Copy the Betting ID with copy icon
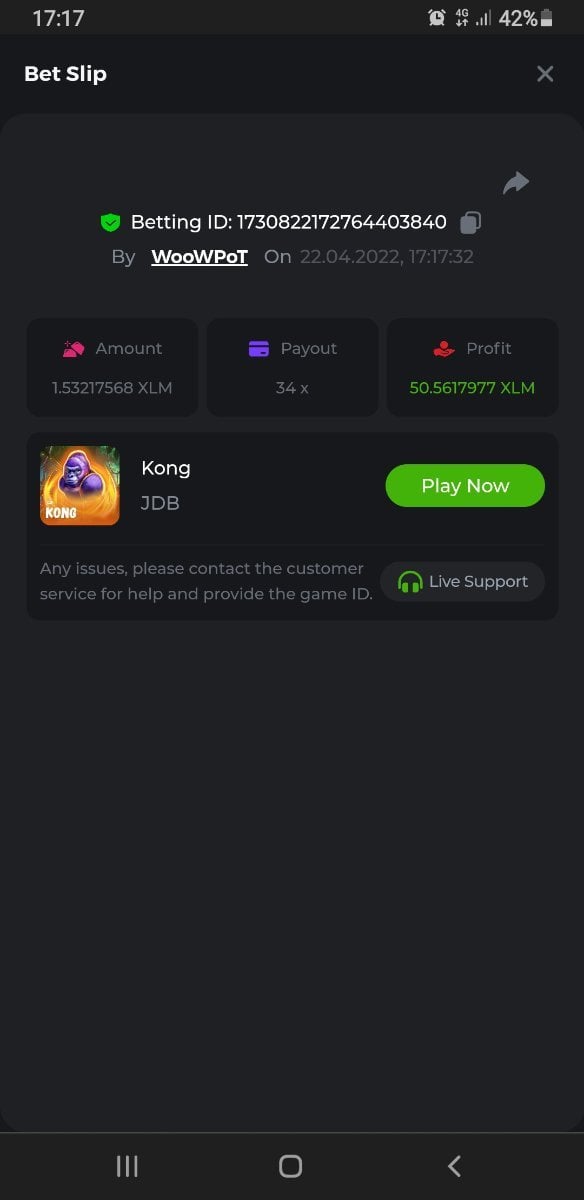This screenshot has height=1200, width=584. [470, 222]
